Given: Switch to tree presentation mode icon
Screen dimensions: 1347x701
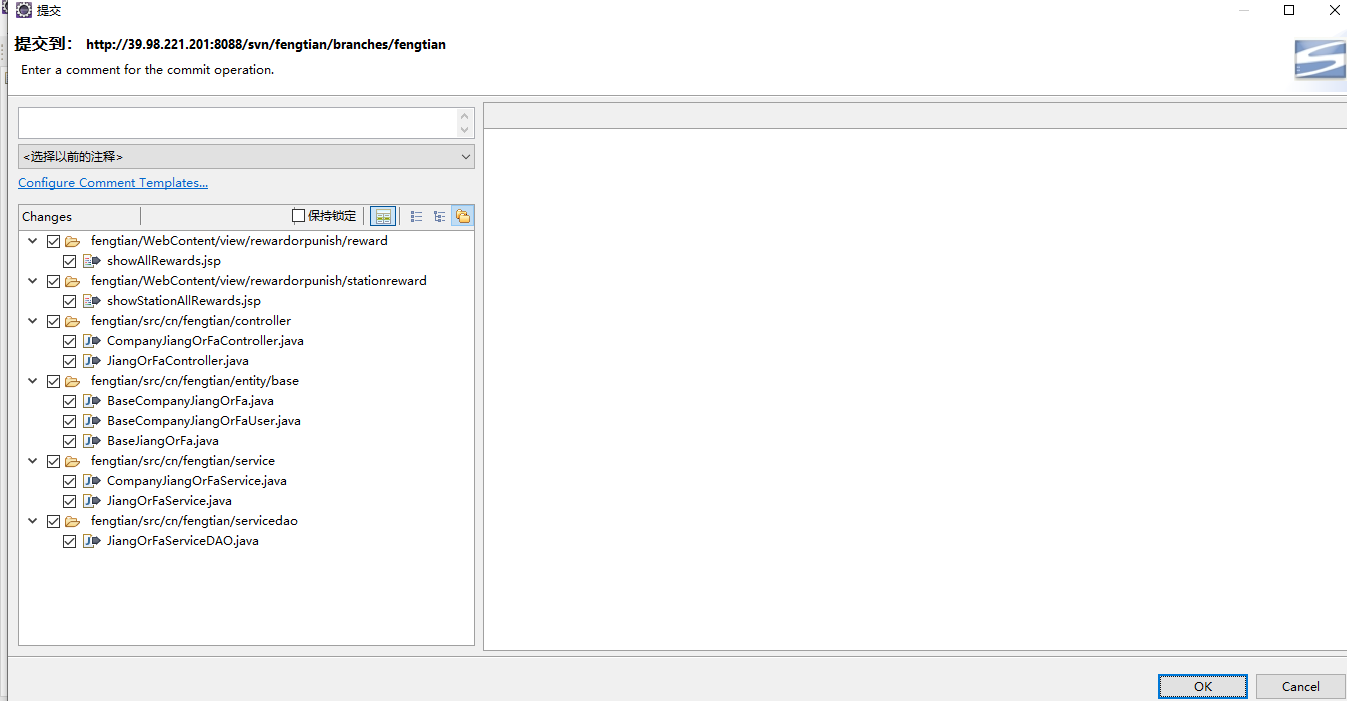Looking at the screenshot, I should (x=439, y=216).
